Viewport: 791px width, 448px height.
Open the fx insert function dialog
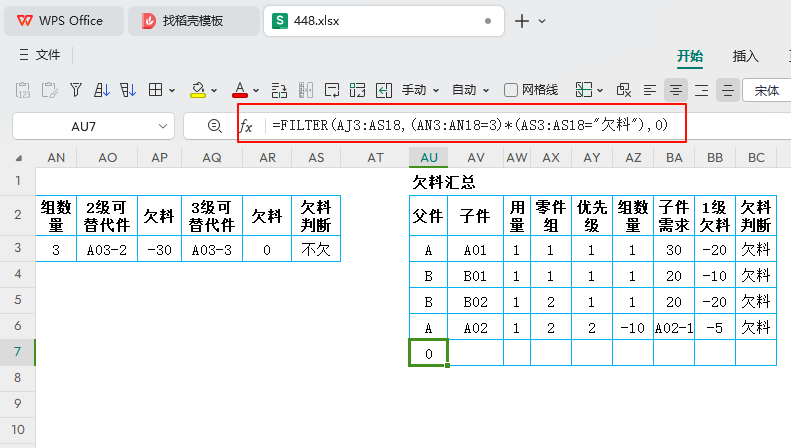(246, 126)
